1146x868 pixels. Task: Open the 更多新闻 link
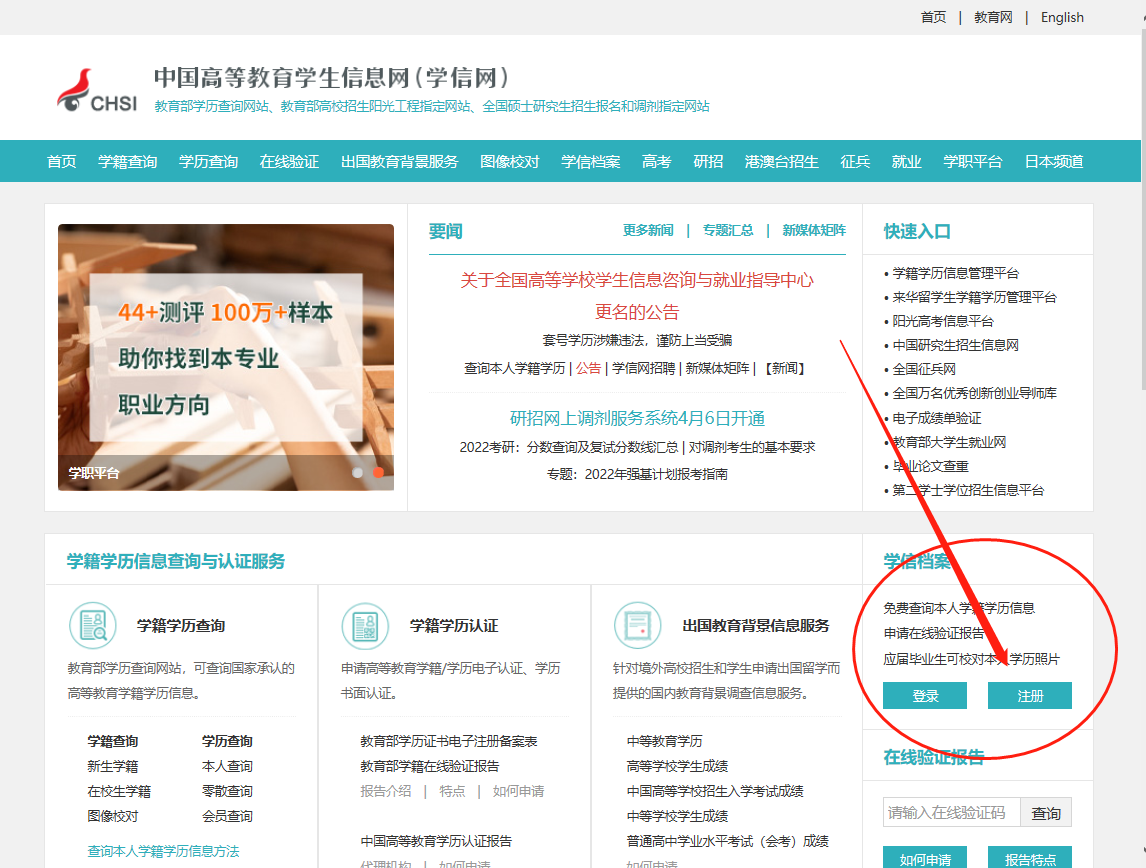[648, 230]
